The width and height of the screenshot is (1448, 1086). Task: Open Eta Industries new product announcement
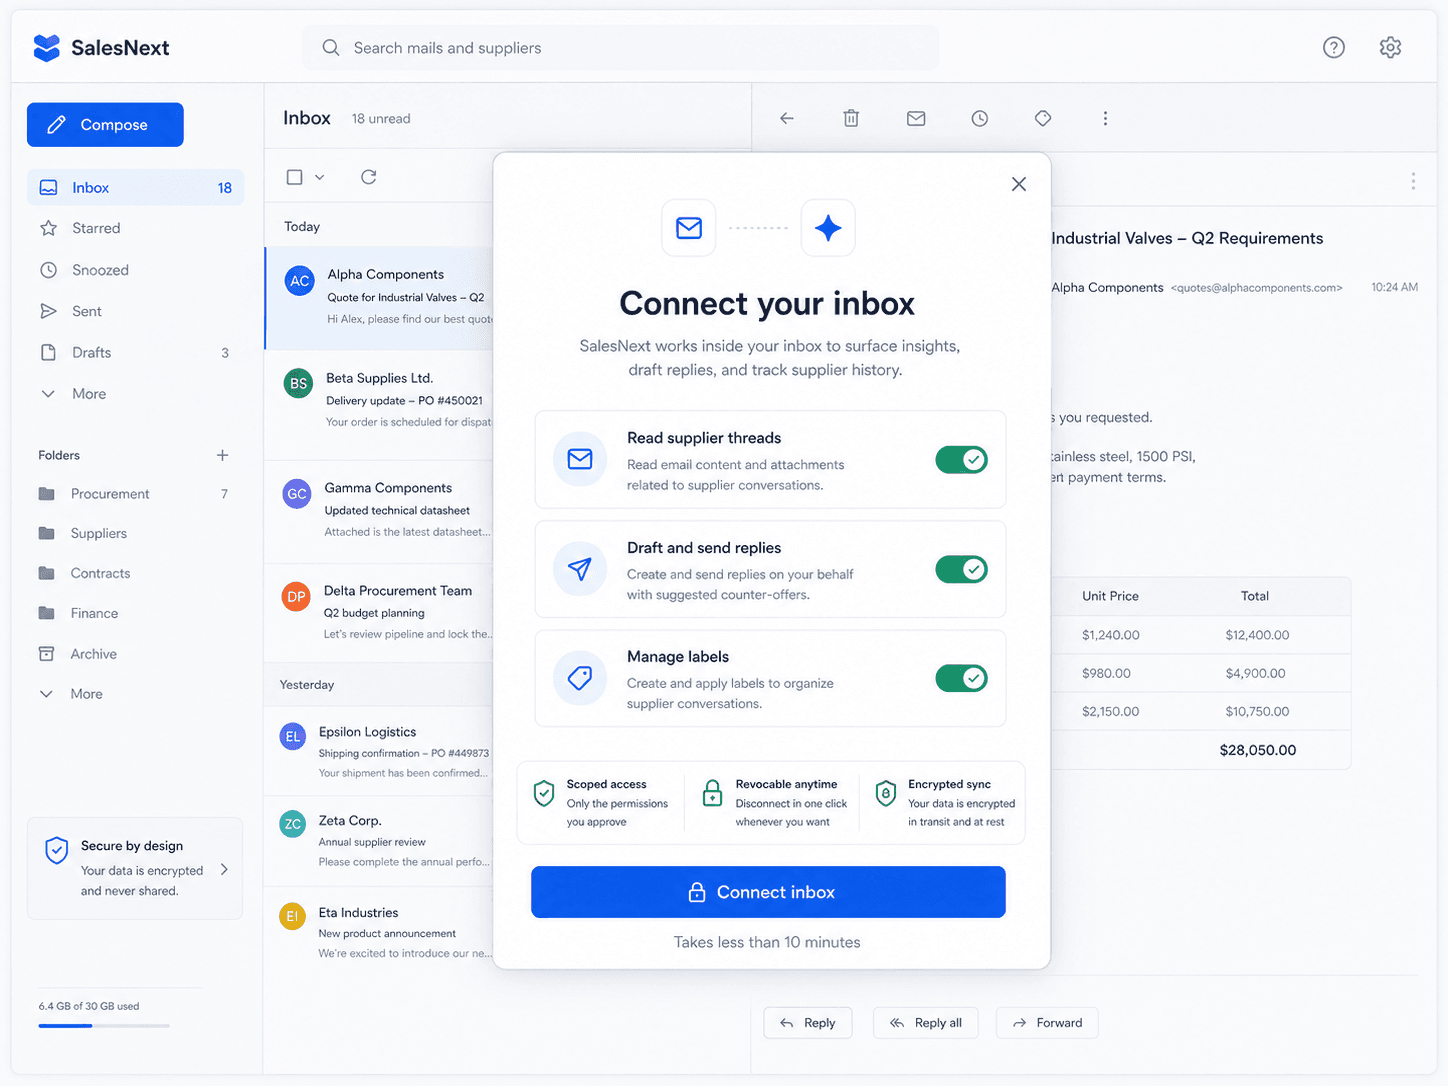pos(379,932)
